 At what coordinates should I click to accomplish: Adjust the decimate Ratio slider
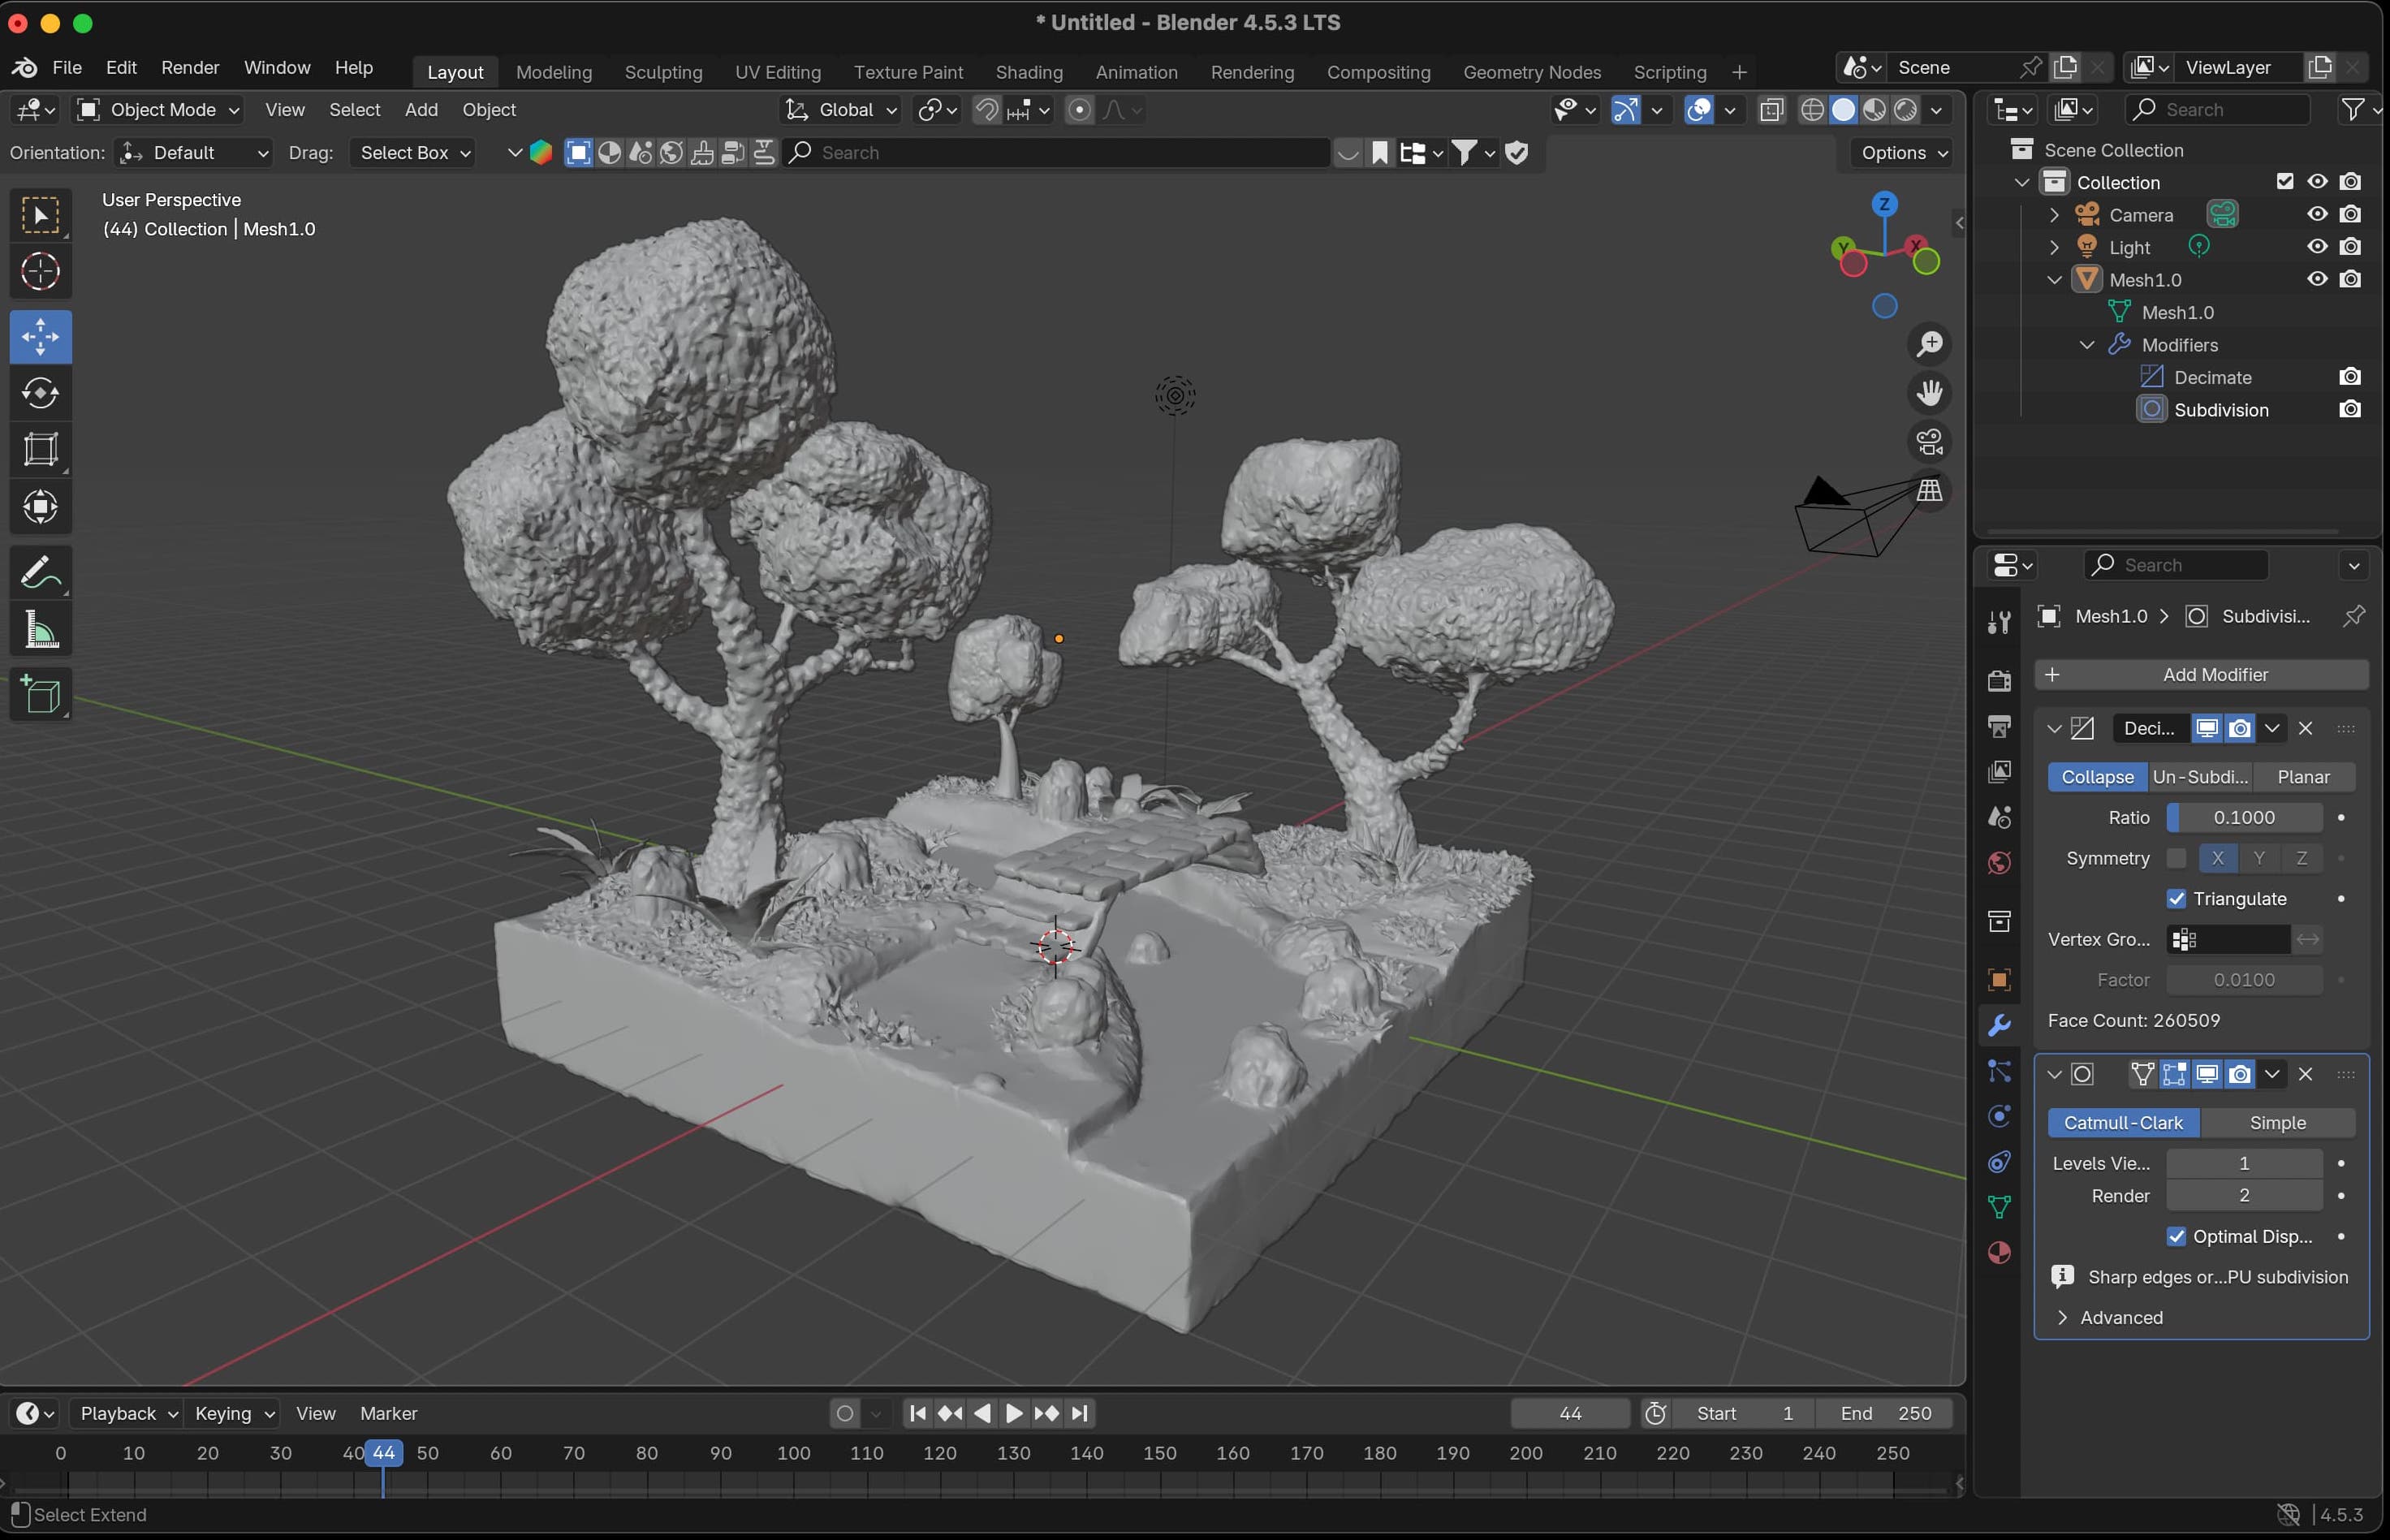click(x=2243, y=818)
